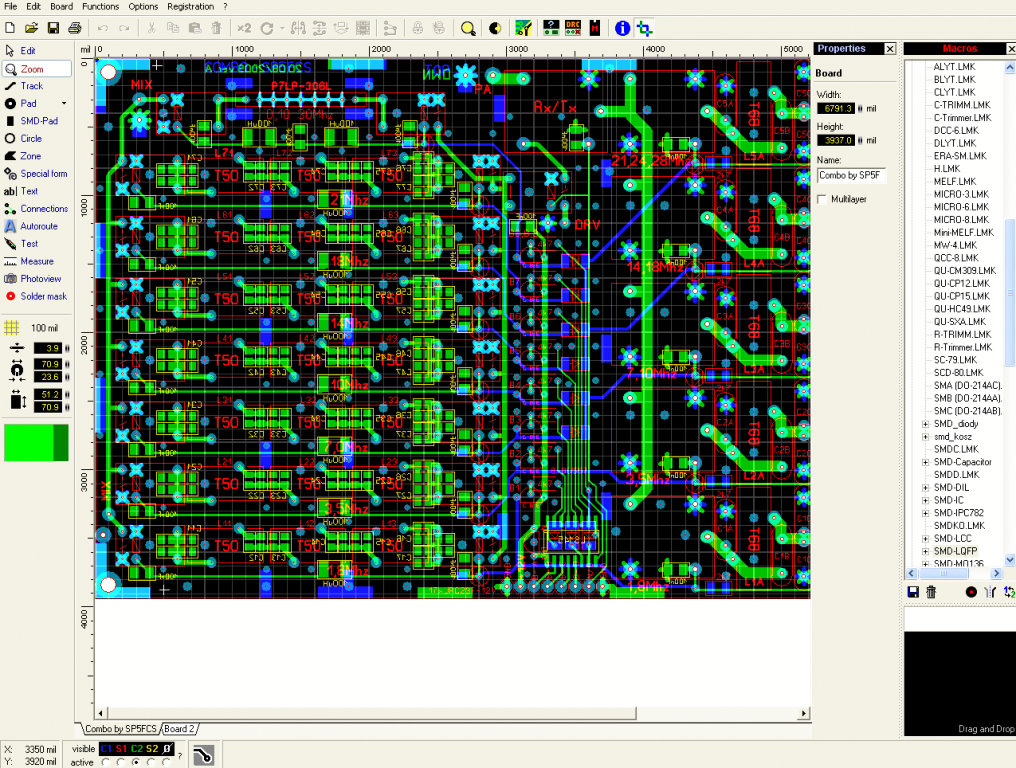Expand the SMD_diody macro folder
Screen dimensions: 1016x768
coord(925,424)
